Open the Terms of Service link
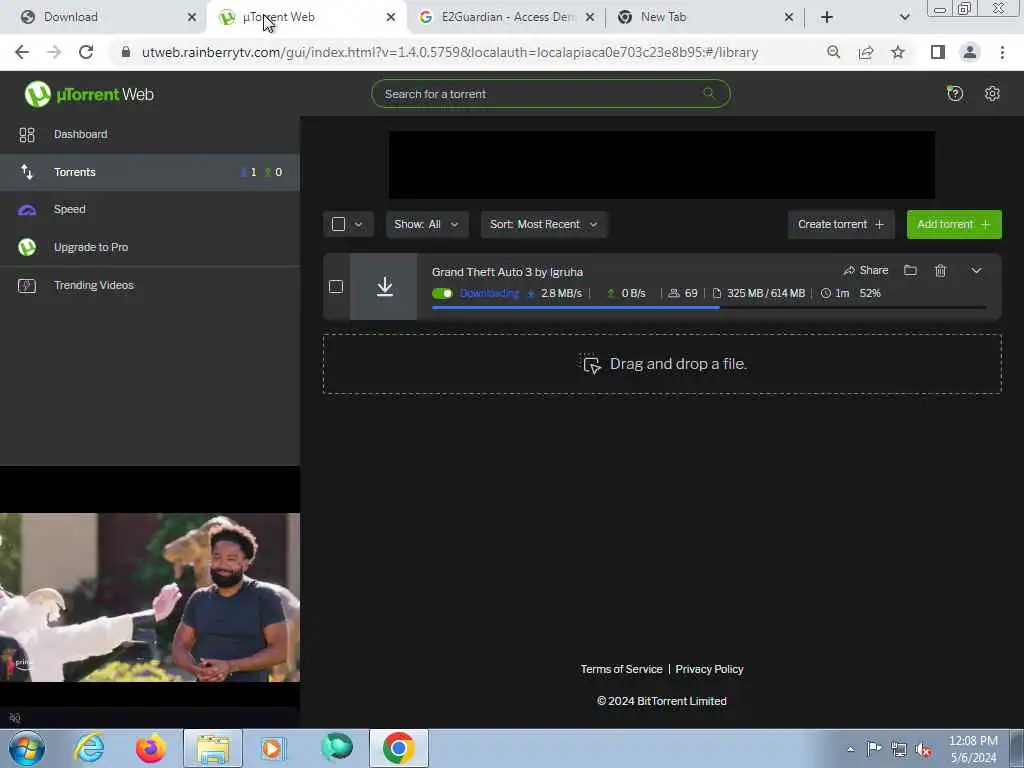Viewport: 1024px width, 768px height. (x=621, y=669)
